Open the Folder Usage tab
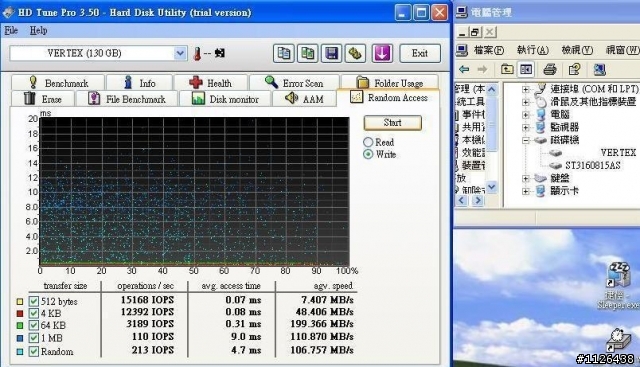640x367 pixels. tap(390, 83)
